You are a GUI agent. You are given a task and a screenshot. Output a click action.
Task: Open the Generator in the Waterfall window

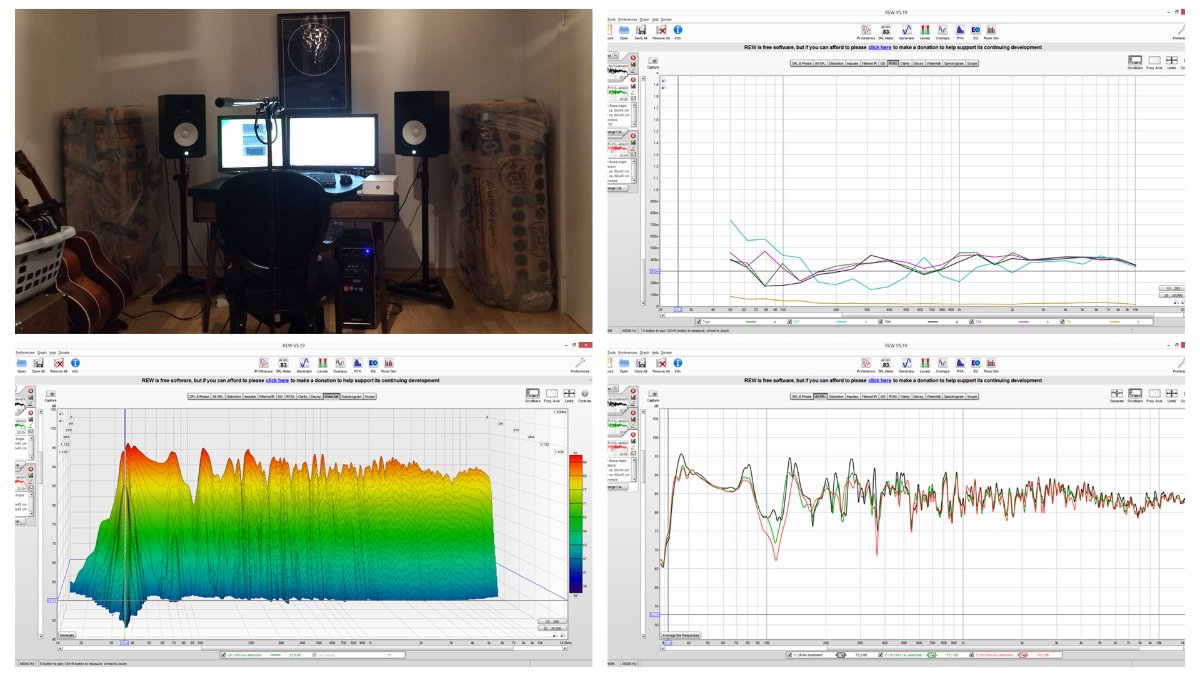[305, 364]
